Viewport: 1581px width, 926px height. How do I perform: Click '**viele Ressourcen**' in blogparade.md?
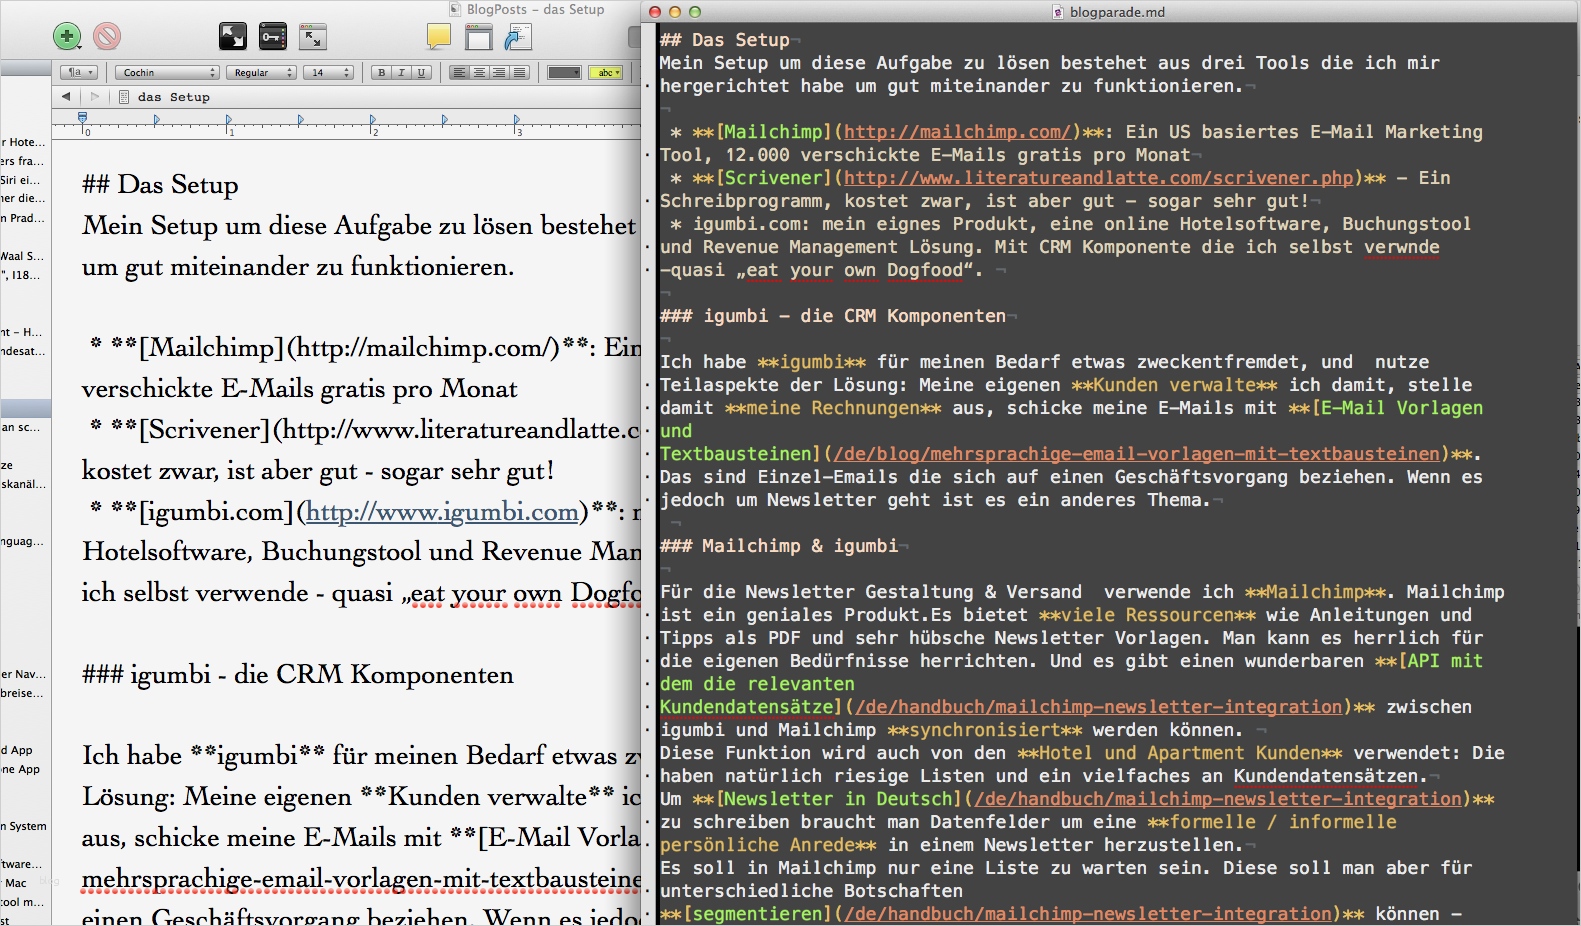tap(1147, 615)
